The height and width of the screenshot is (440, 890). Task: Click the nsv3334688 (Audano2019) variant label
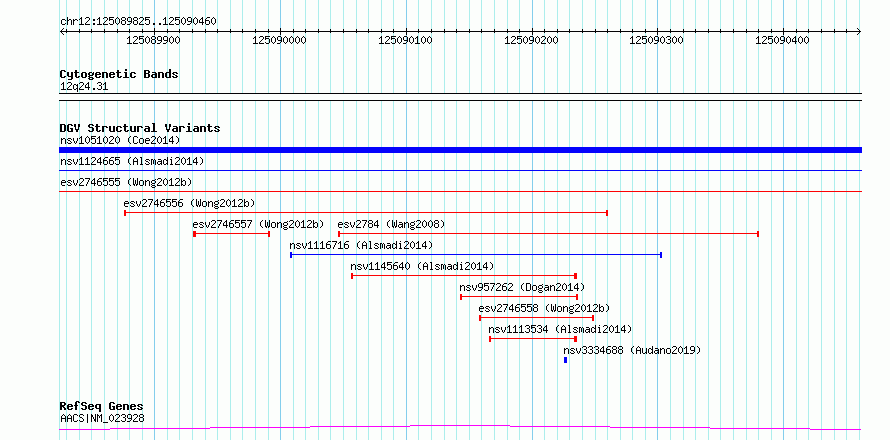coord(632,350)
